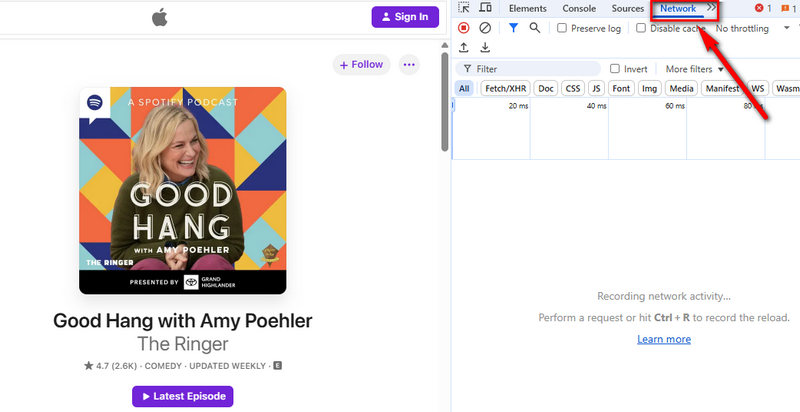Open the three-dot more options menu
800x412 pixels.
click(x=409, y=65)
